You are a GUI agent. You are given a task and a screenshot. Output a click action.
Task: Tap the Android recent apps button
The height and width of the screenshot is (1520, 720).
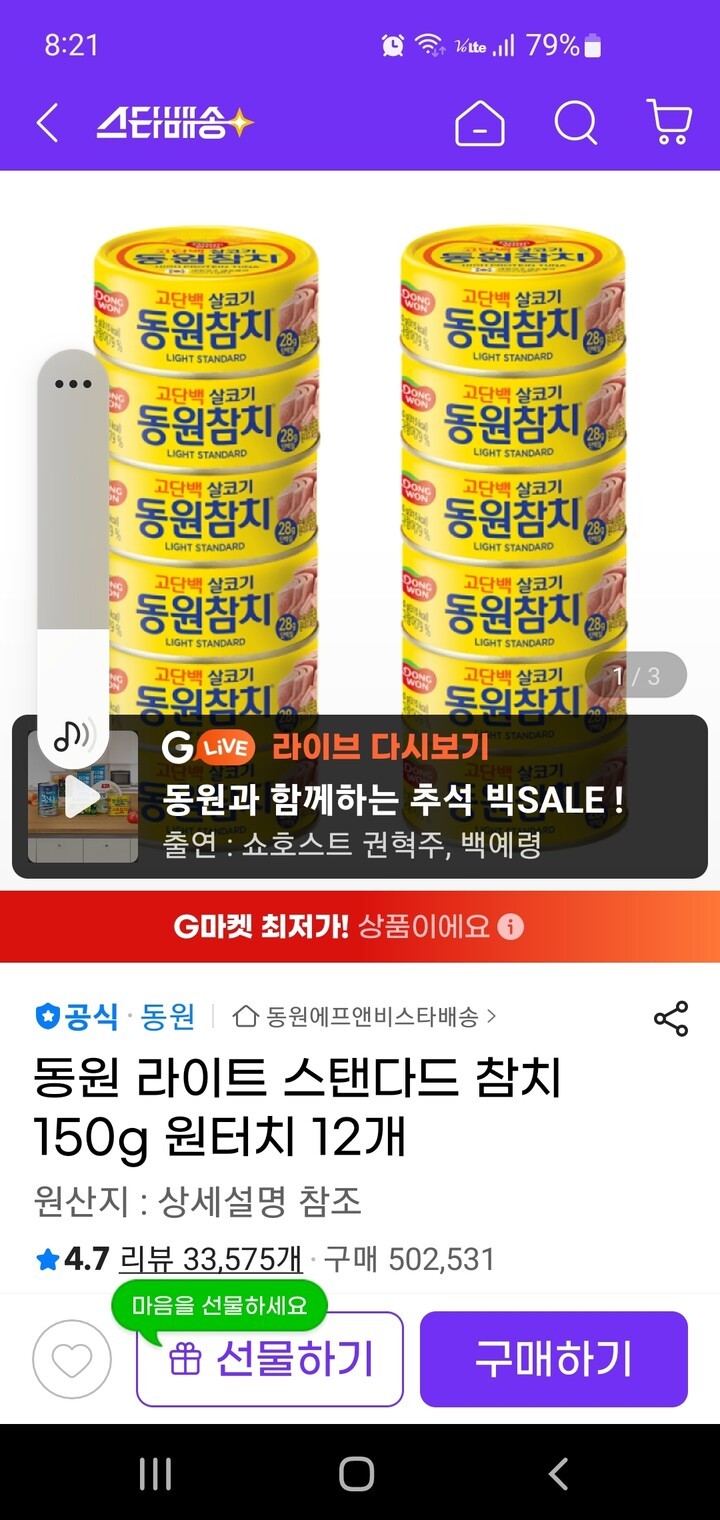155,1473
